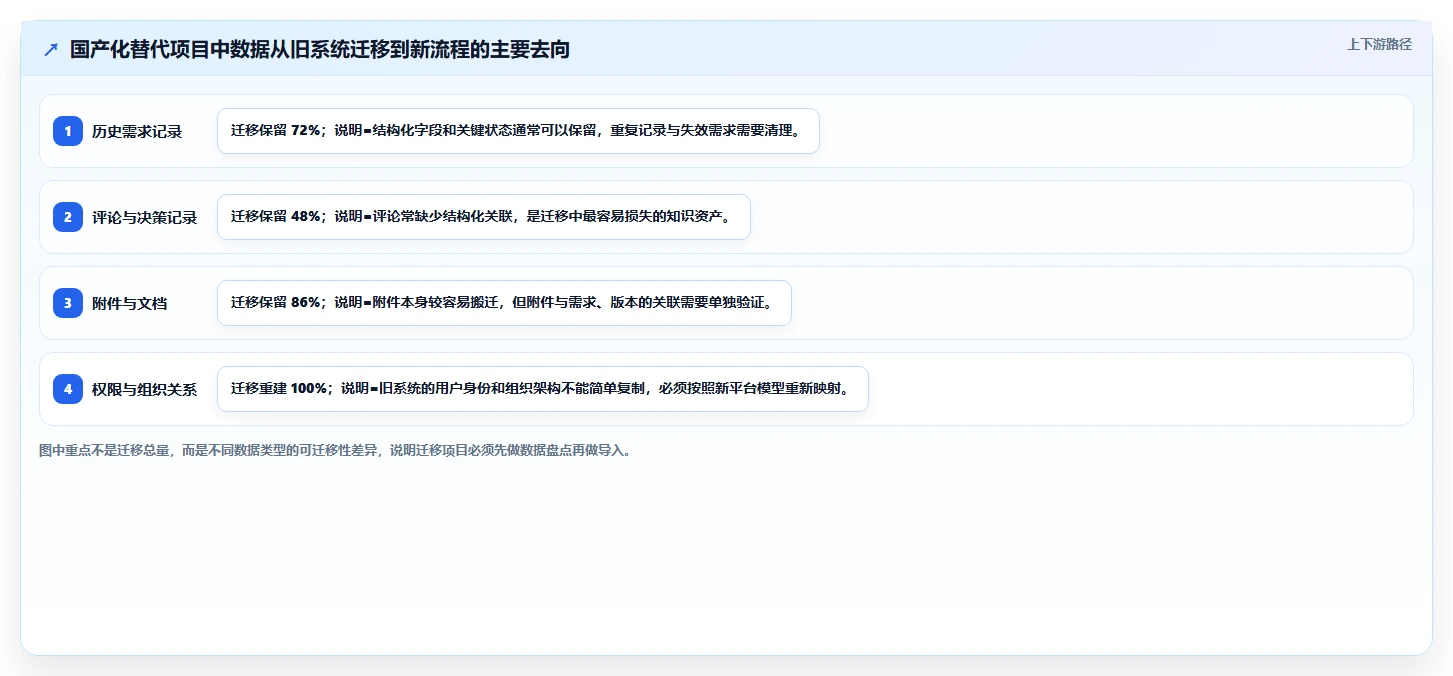Click the number 3 badge for 附件与文档
This screenshot has height=676, width=1453.
point(68,303)
